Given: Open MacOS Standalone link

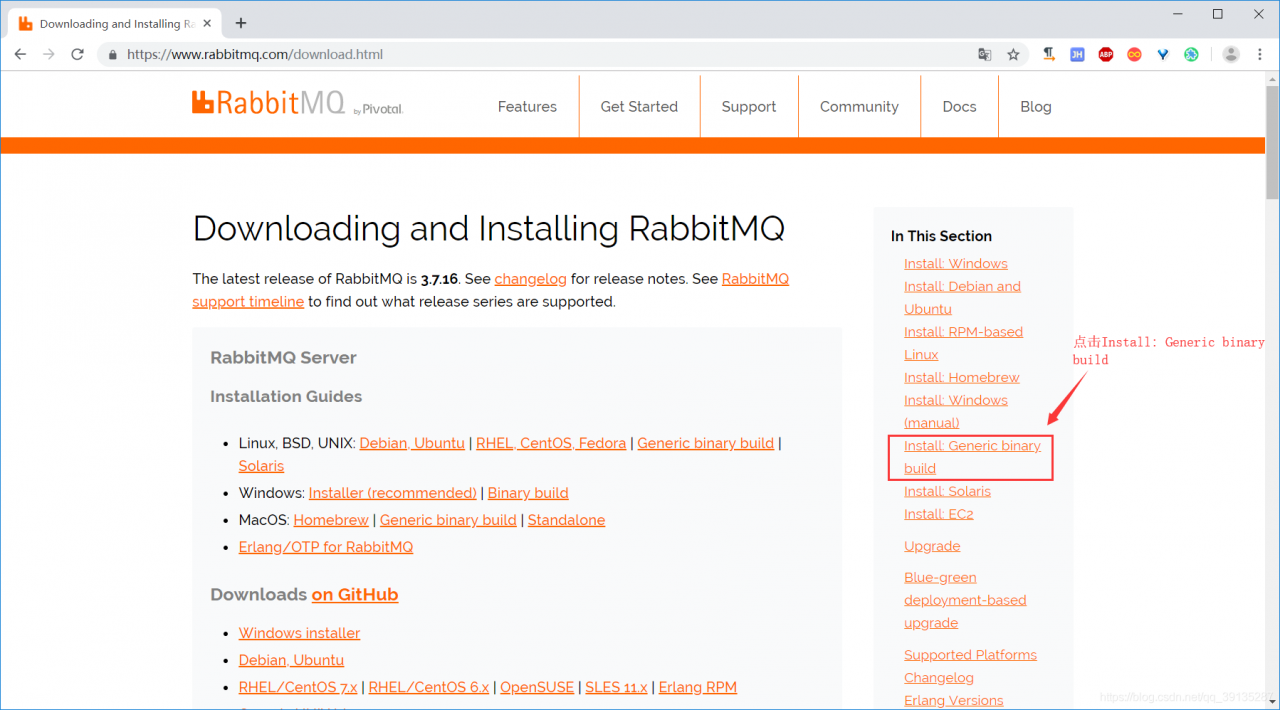Looking at the screenshot, I should tap(566, 520).
